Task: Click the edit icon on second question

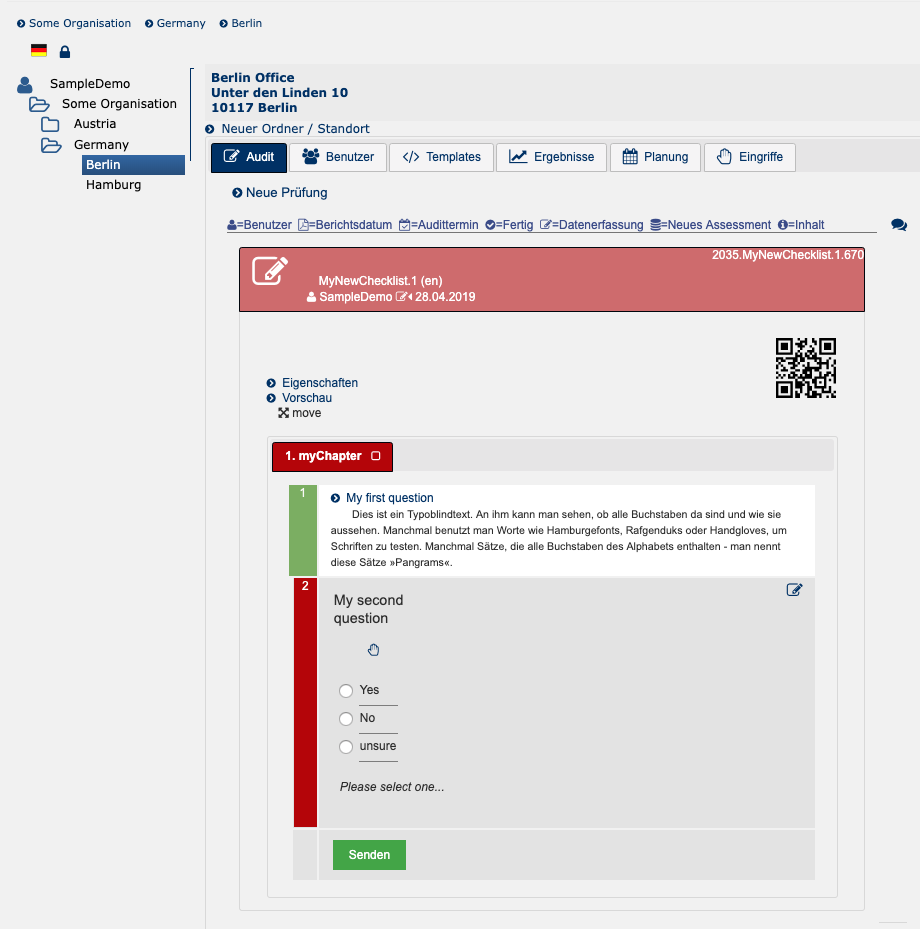Action: pyautogui.click(x=794, y=590)
